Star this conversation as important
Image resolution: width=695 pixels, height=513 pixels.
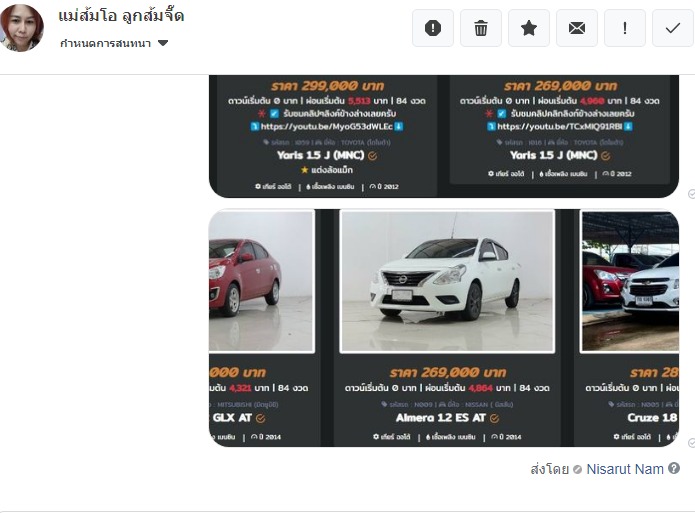(x=529, y=28)
